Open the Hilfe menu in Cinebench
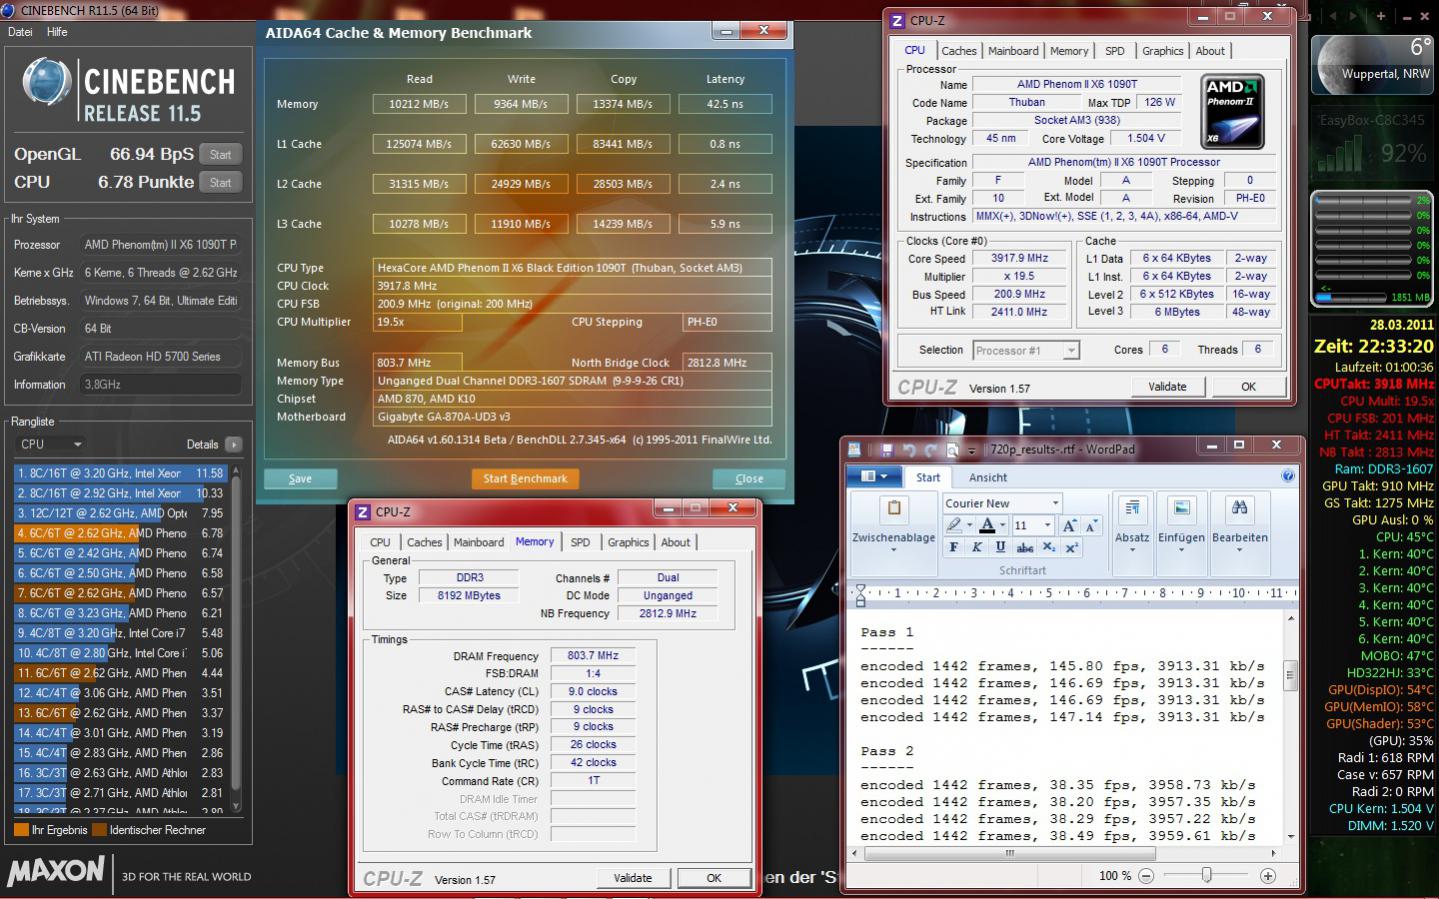 pyautogui.click(x=57, y=32)
